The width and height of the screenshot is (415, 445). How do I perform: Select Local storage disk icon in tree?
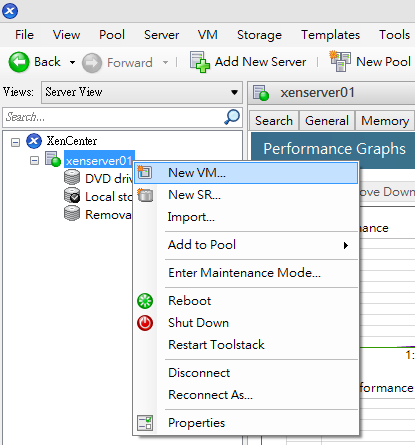click(x=72, y=196)
